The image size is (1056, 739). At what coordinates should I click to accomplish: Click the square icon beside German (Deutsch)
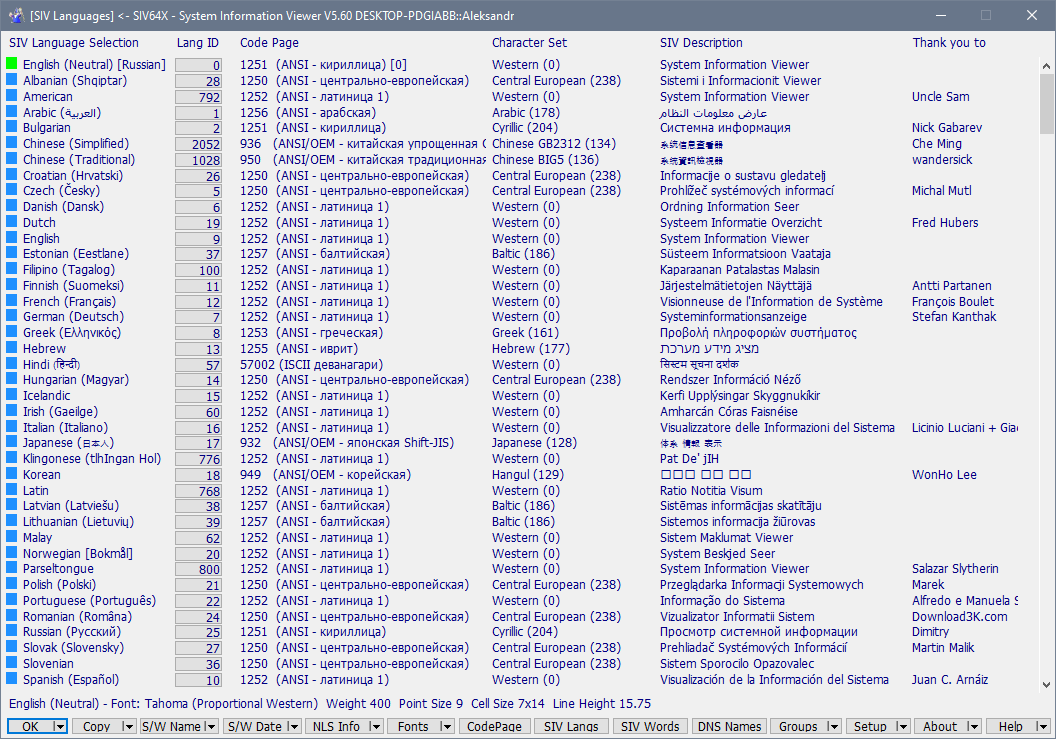[x=11, y=316]
